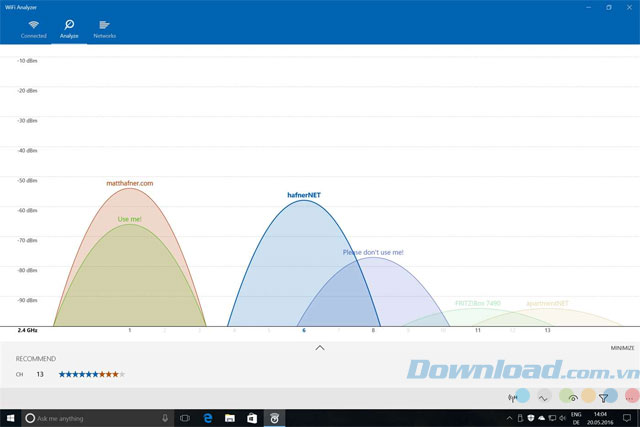
Task: Click the RECOMMEND heading
Action: point(36,358)
